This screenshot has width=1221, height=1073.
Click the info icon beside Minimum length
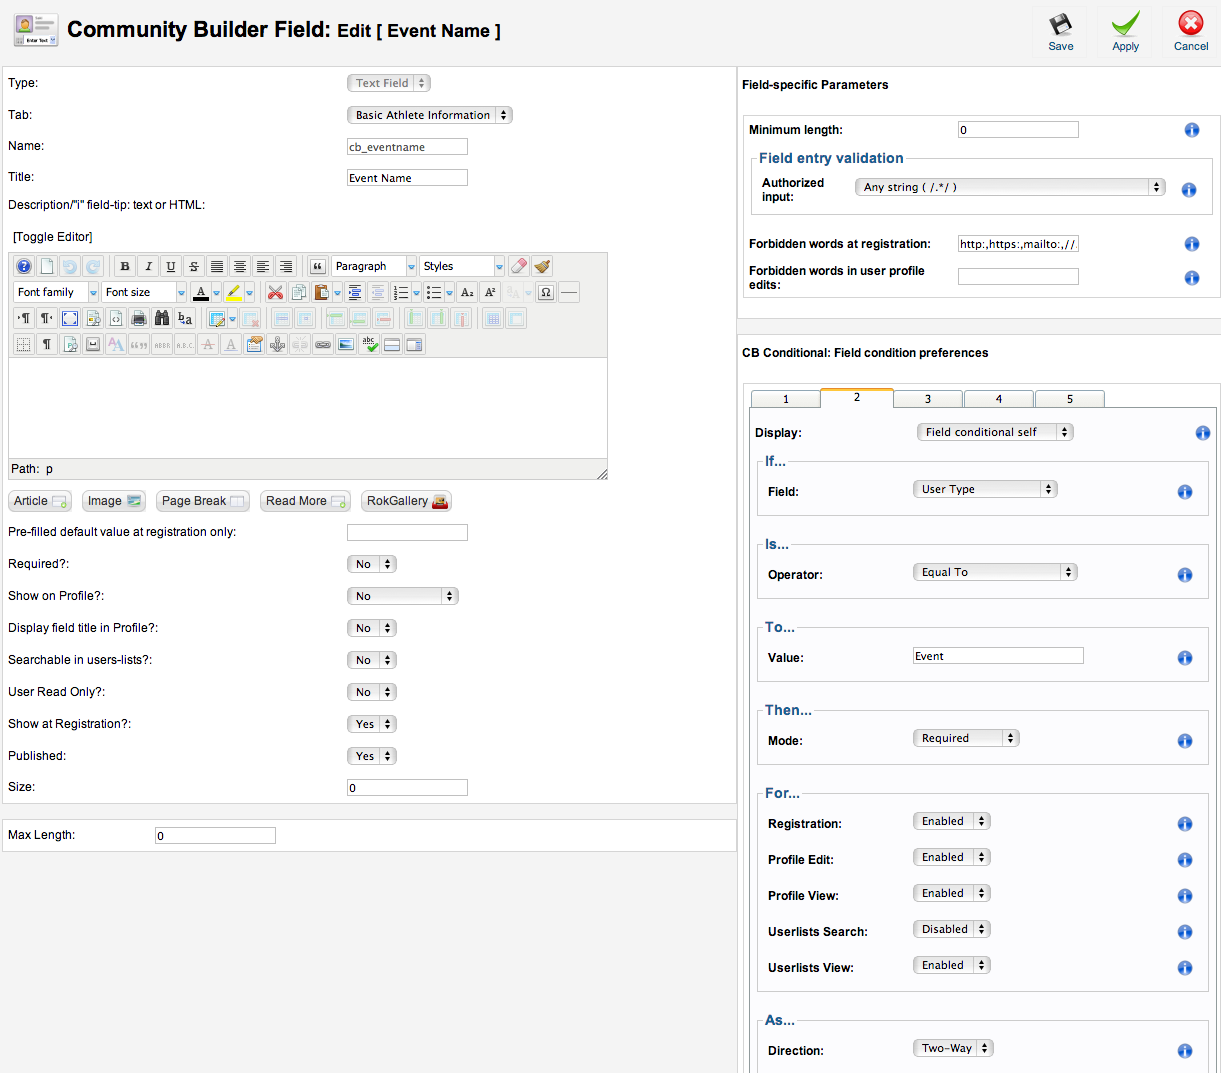tap(1191, 130)
